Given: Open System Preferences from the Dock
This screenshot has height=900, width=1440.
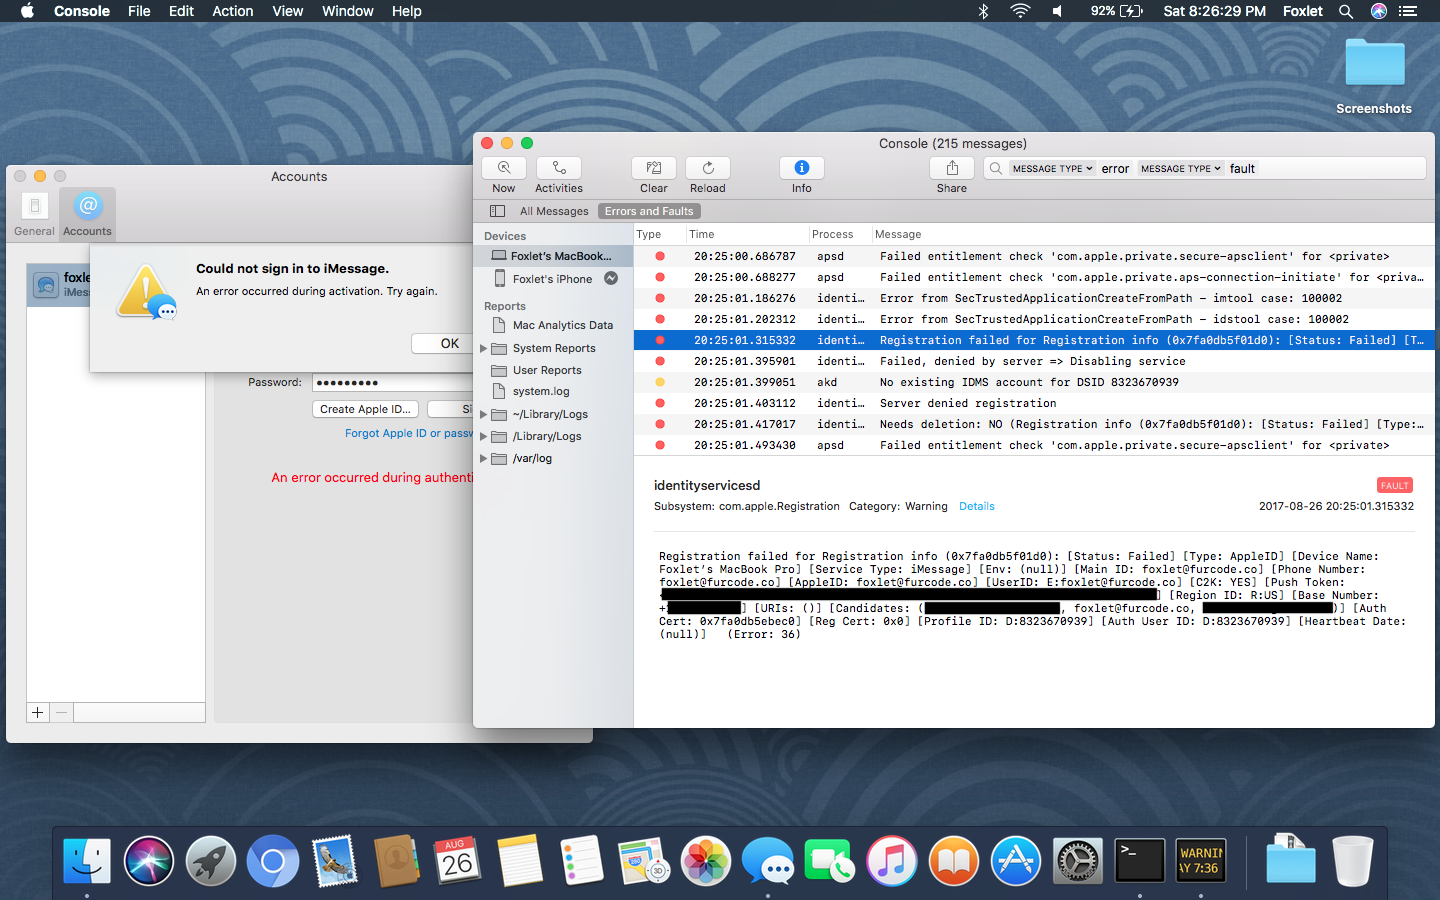Looking at the screenshot, I should (x=1078, y=861).
